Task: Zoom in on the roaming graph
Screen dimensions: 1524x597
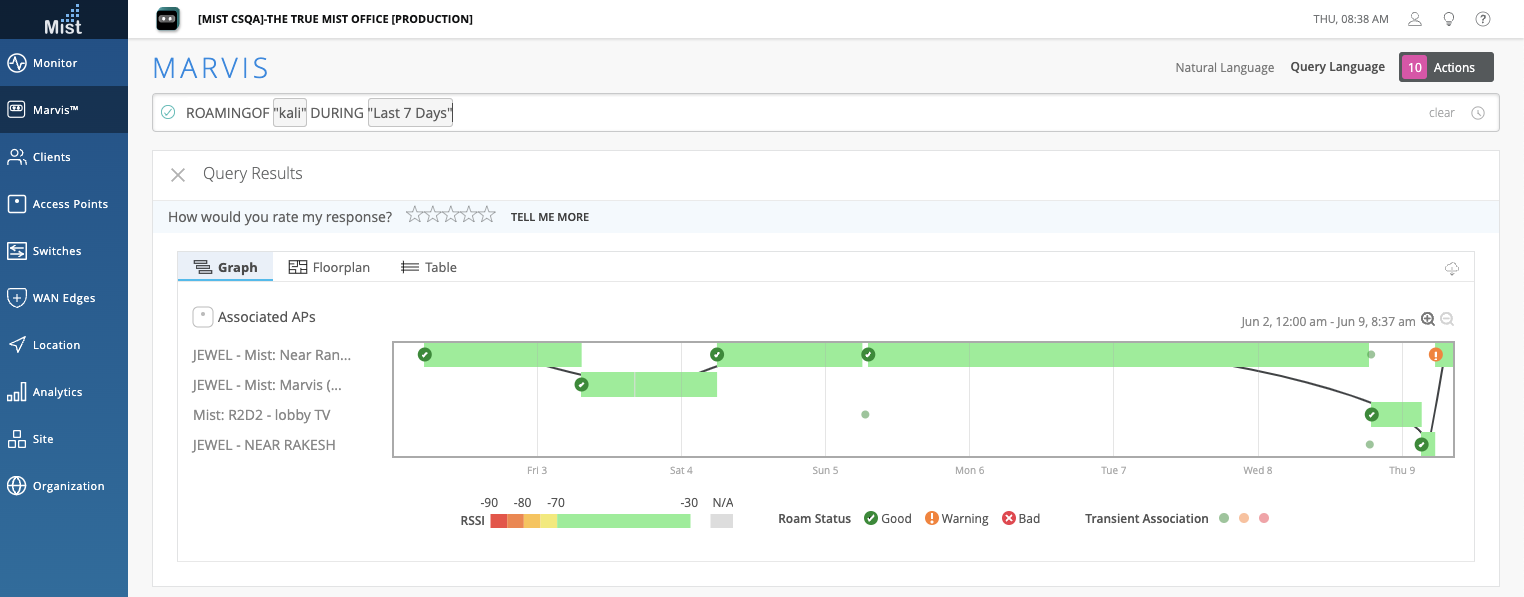Action: (1428, 320)
